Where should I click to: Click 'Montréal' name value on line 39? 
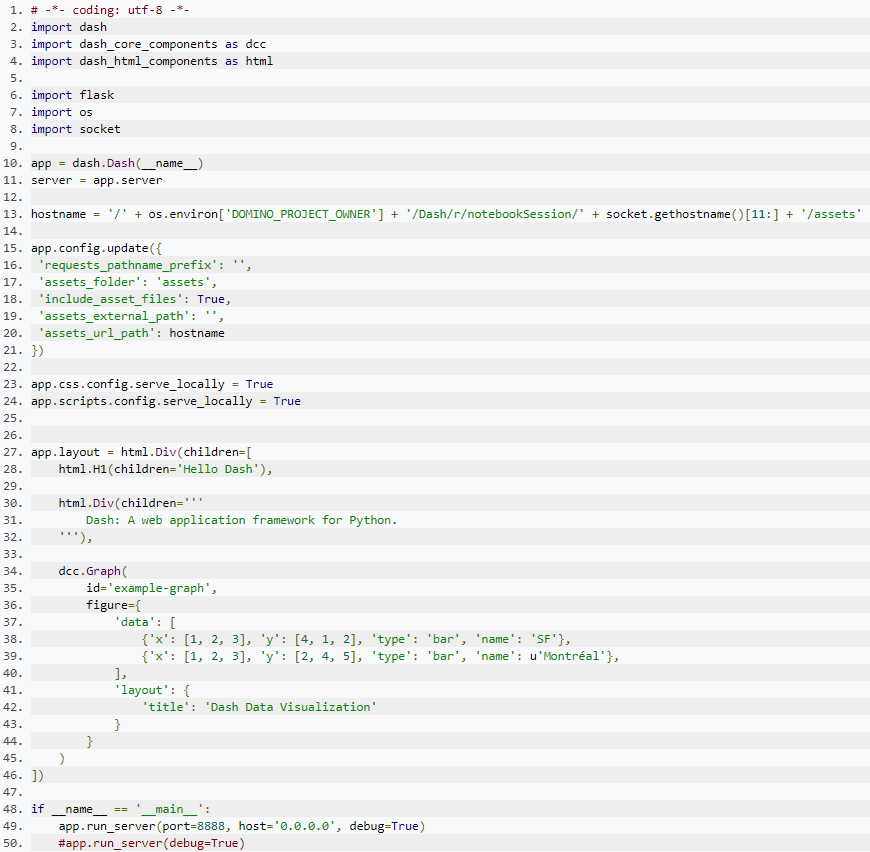tap(571, 656)
